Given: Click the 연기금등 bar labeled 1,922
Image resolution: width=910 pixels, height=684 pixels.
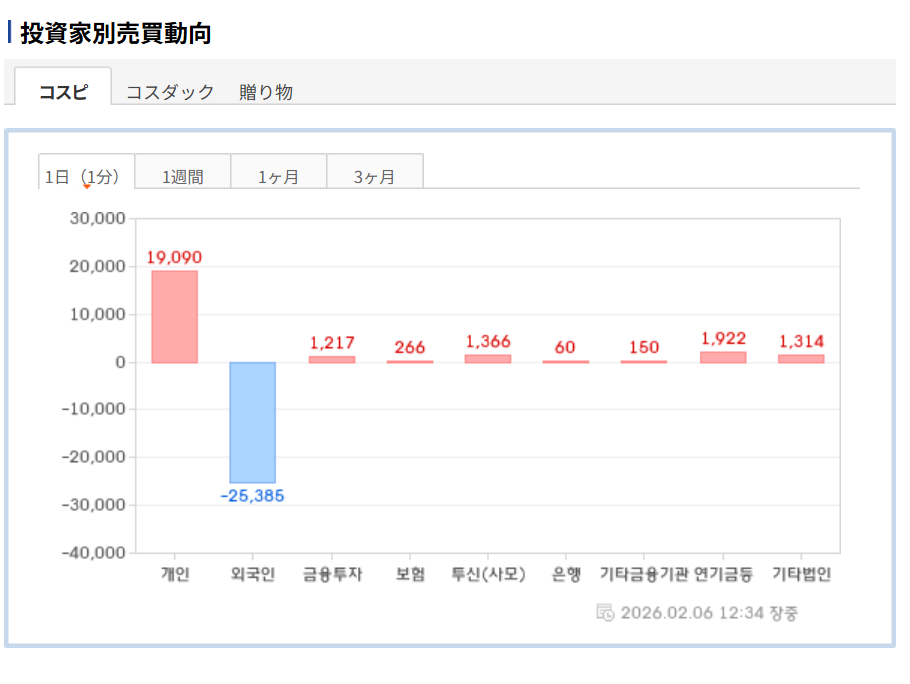Looking at the screenshot, I should [723, 357].
